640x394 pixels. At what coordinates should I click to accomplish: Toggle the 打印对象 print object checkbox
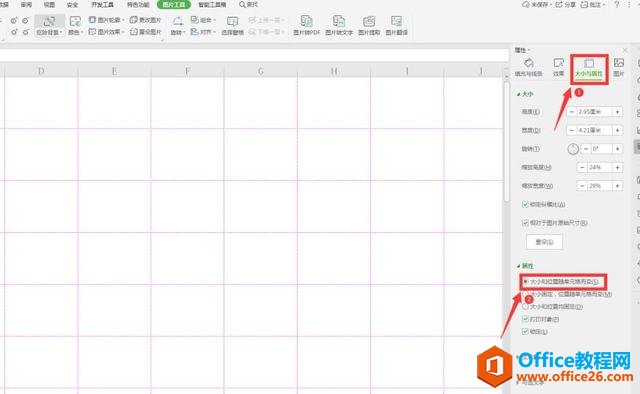click(525, 319)
